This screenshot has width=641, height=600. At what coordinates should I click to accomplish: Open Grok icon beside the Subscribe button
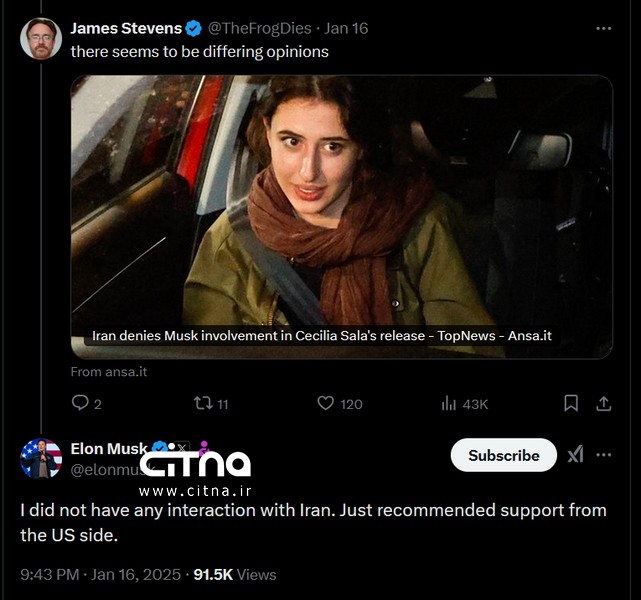pos(575,455)
